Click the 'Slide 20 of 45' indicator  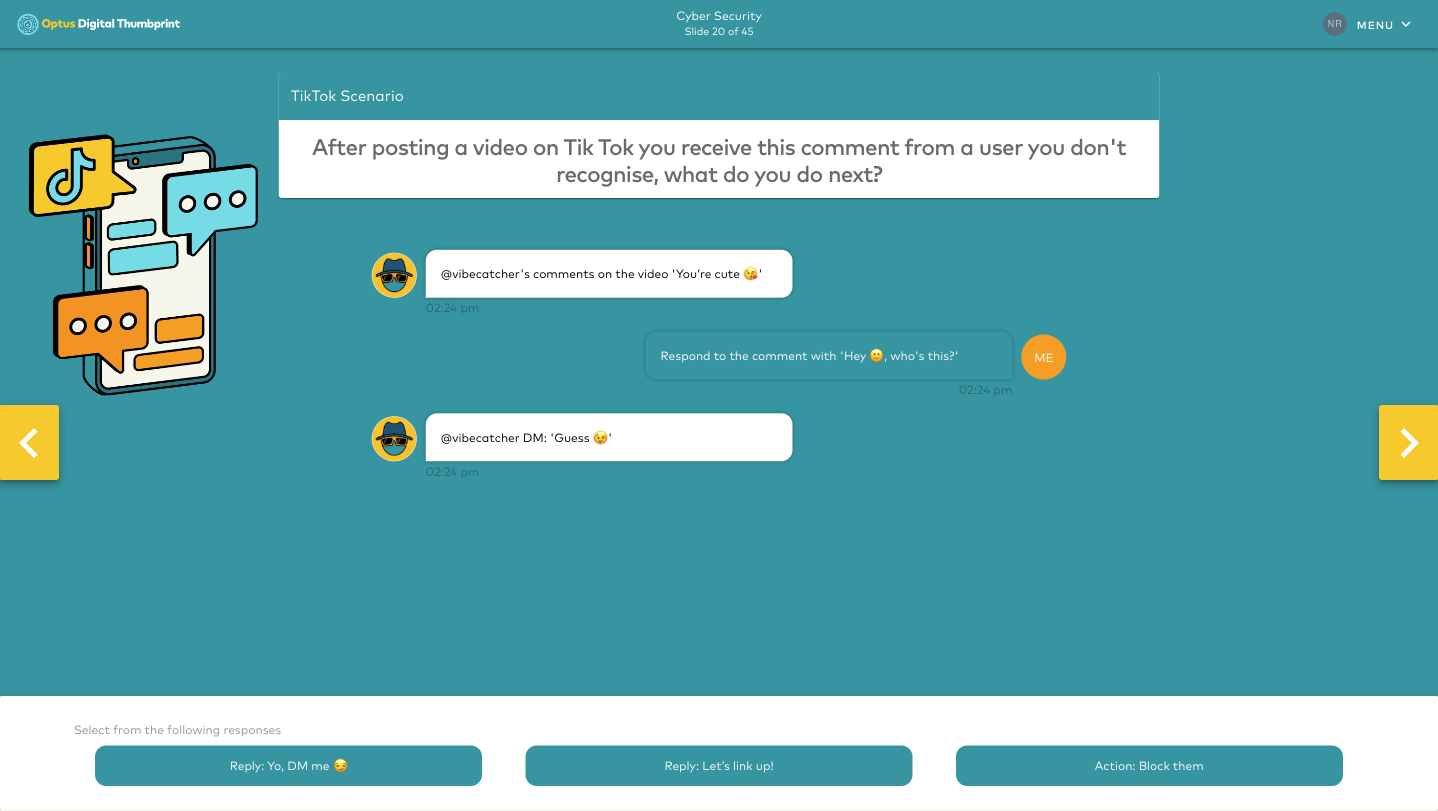719,32
